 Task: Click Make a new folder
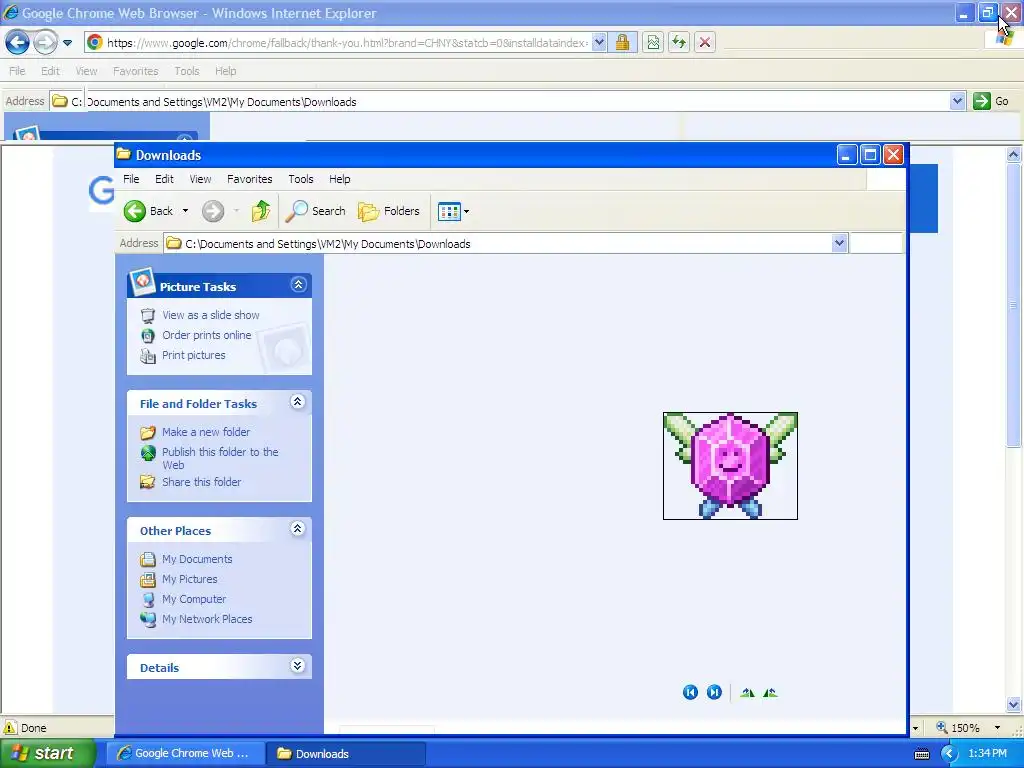[x=206, y=432]
